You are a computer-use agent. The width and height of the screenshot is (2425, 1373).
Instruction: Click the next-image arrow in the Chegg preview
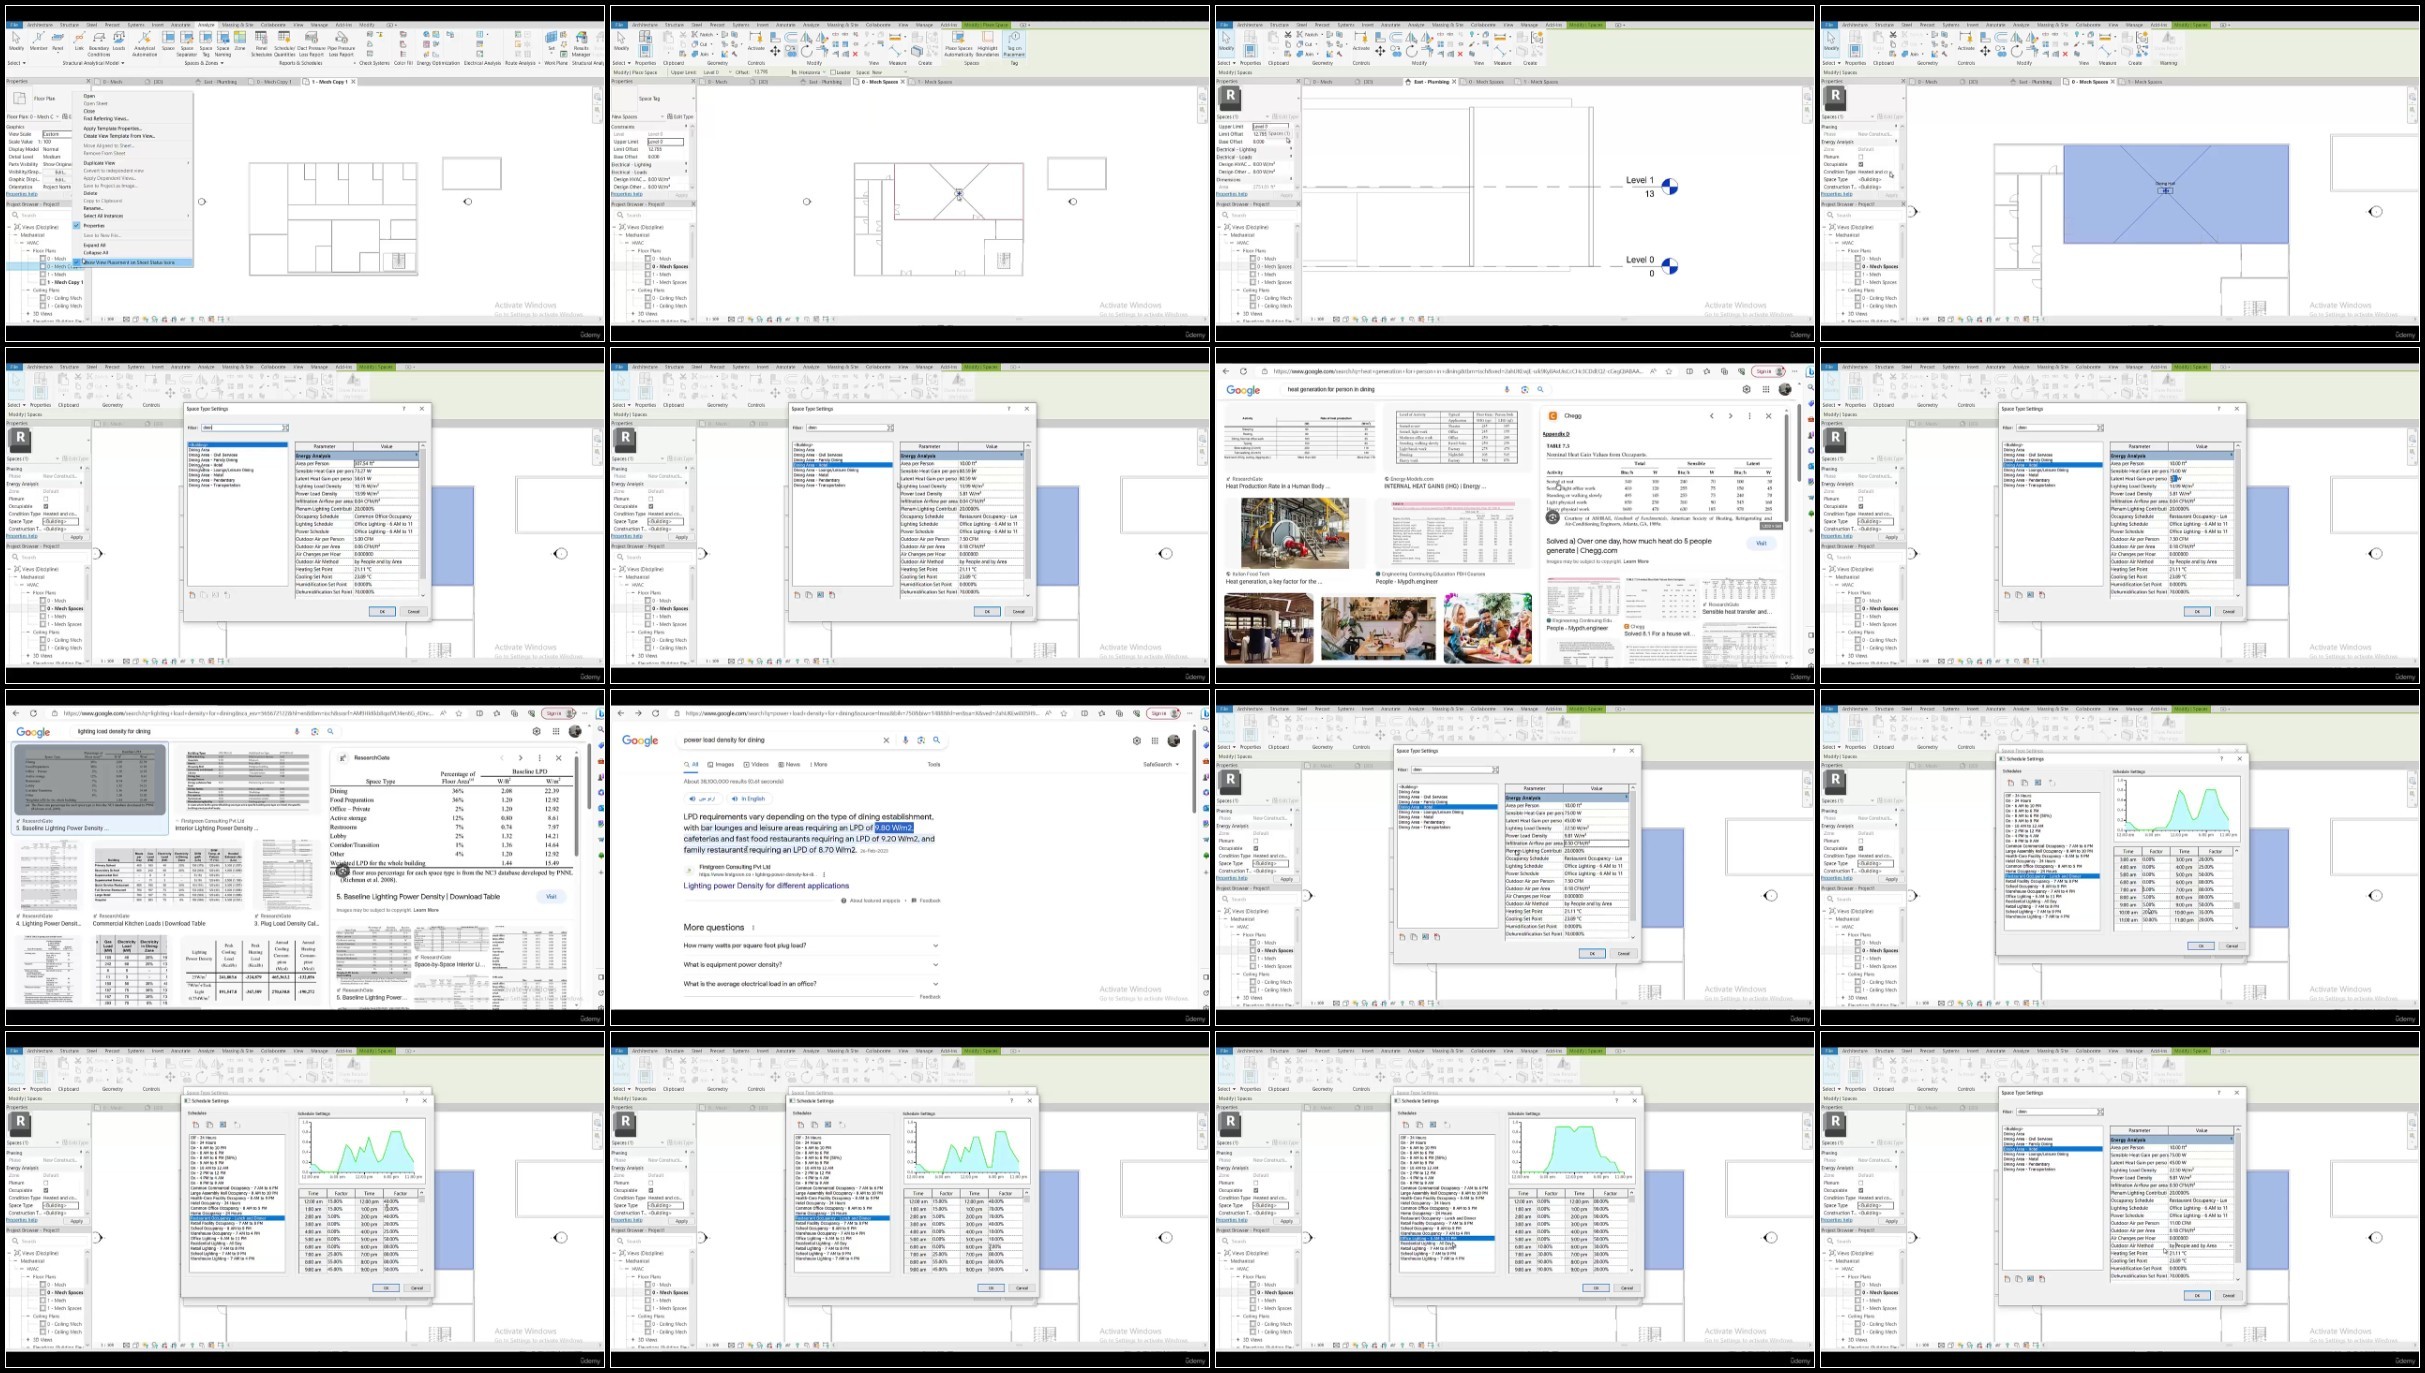coord(1731,416)
